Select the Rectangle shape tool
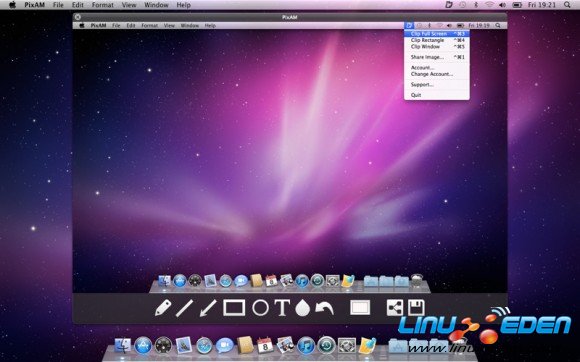This screenshot has width=580, height=362. [234, 308]
